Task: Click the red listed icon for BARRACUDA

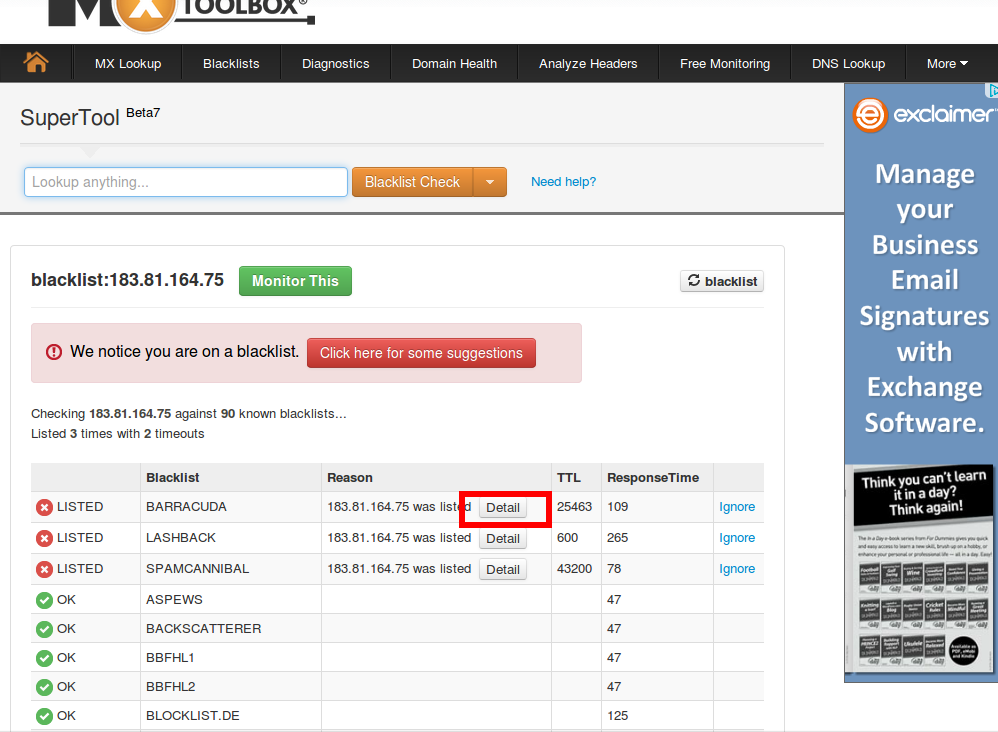Action: (x=45, y=507)
